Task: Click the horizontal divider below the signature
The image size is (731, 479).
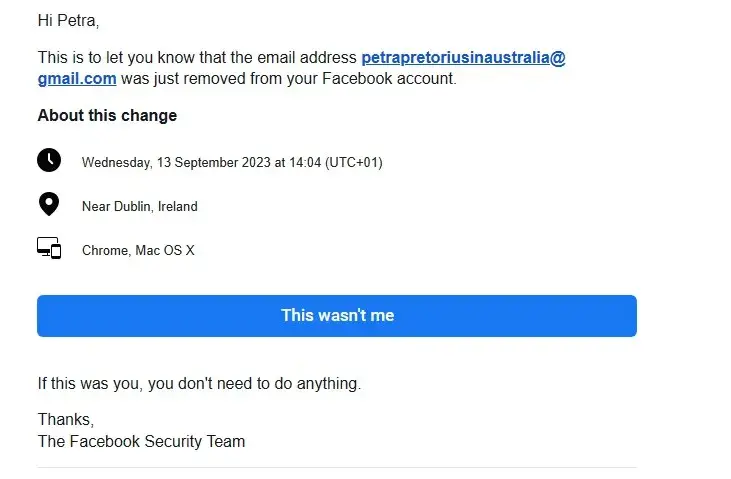Action: [x=336, y=467]
